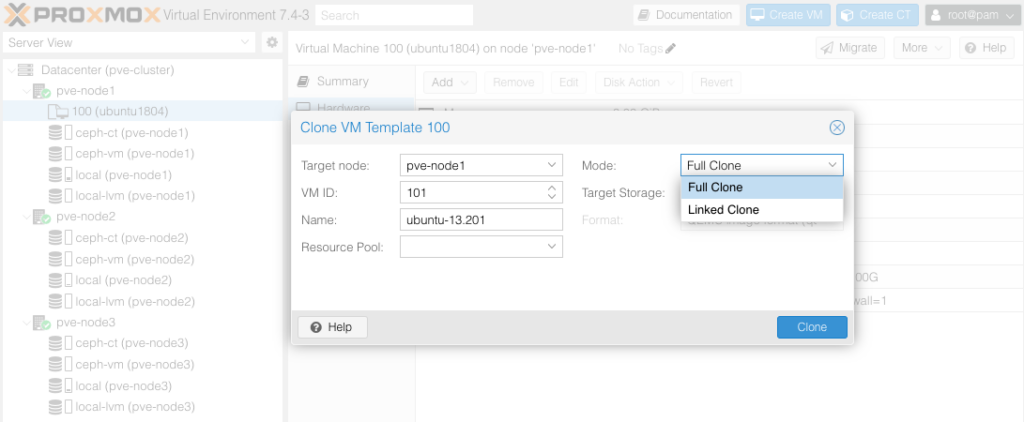Open the Add hardware dropdown
The height and width of the screenshot is (422, 1024).
[450, 82]
